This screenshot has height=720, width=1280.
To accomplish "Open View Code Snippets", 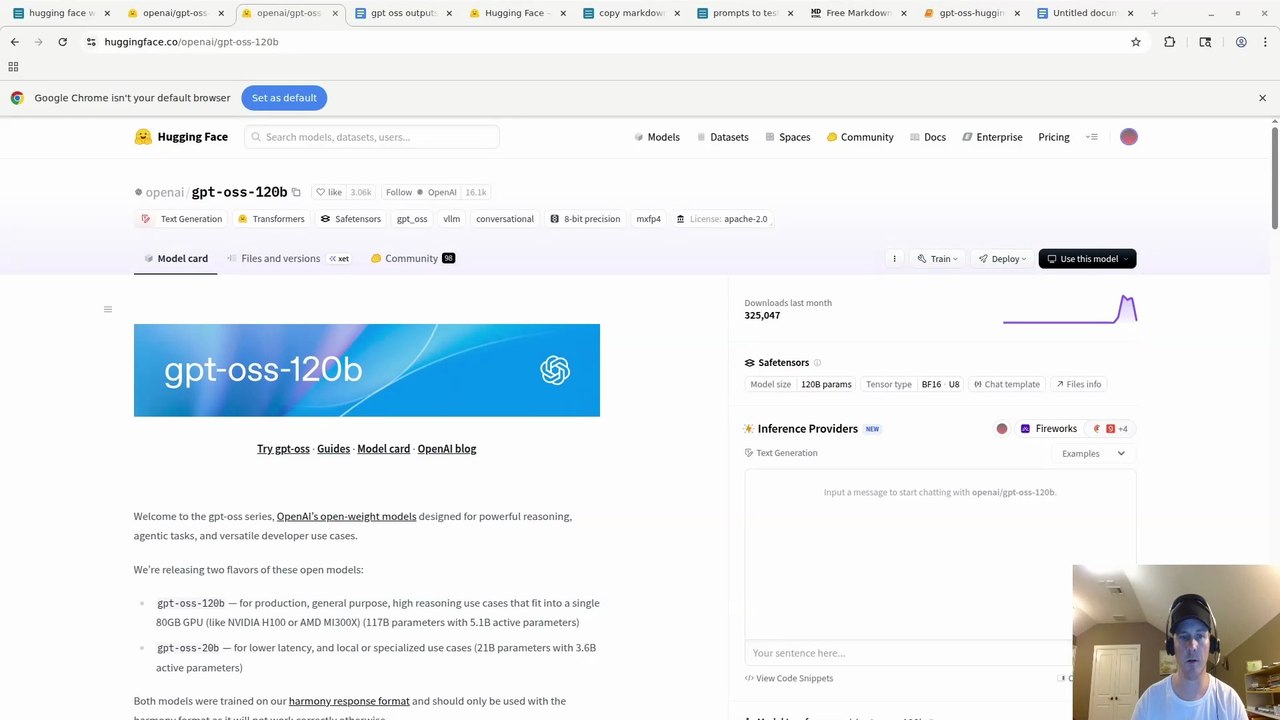I will click(x=789, y=679).
